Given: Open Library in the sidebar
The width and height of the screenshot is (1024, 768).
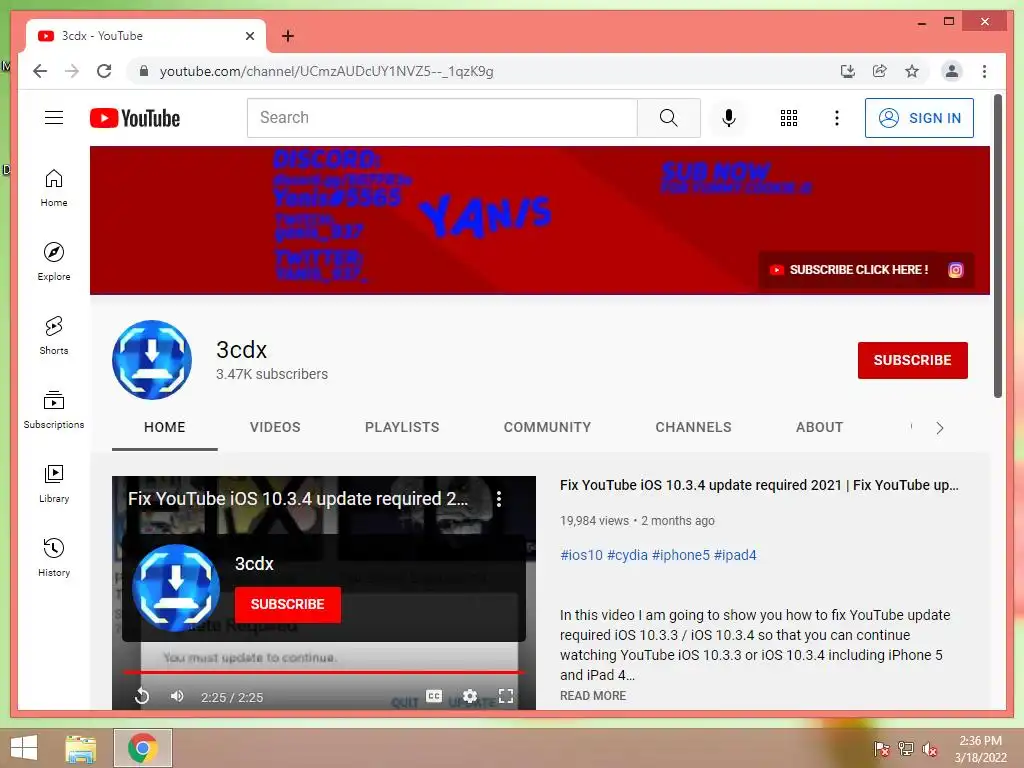Looking at the screenshot, I should click(54, 483).
